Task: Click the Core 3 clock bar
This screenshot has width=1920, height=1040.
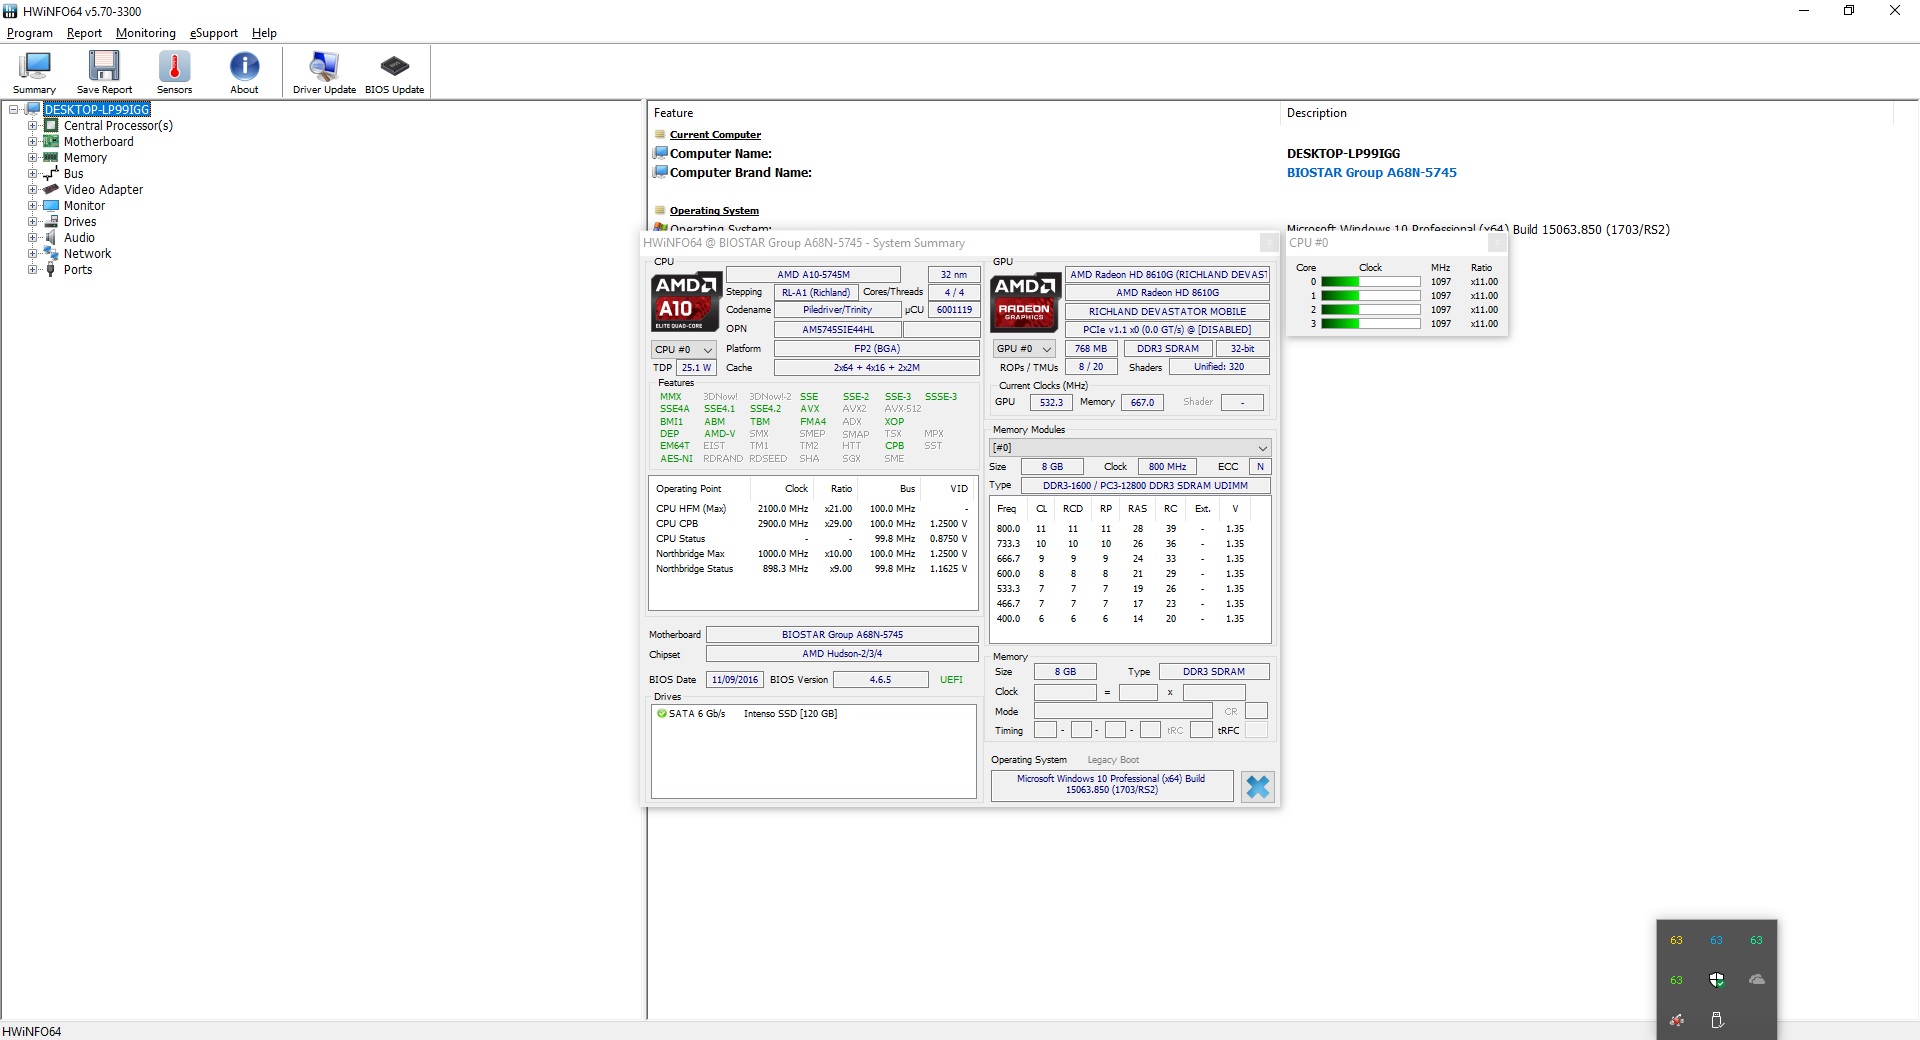Action: 1371,324
